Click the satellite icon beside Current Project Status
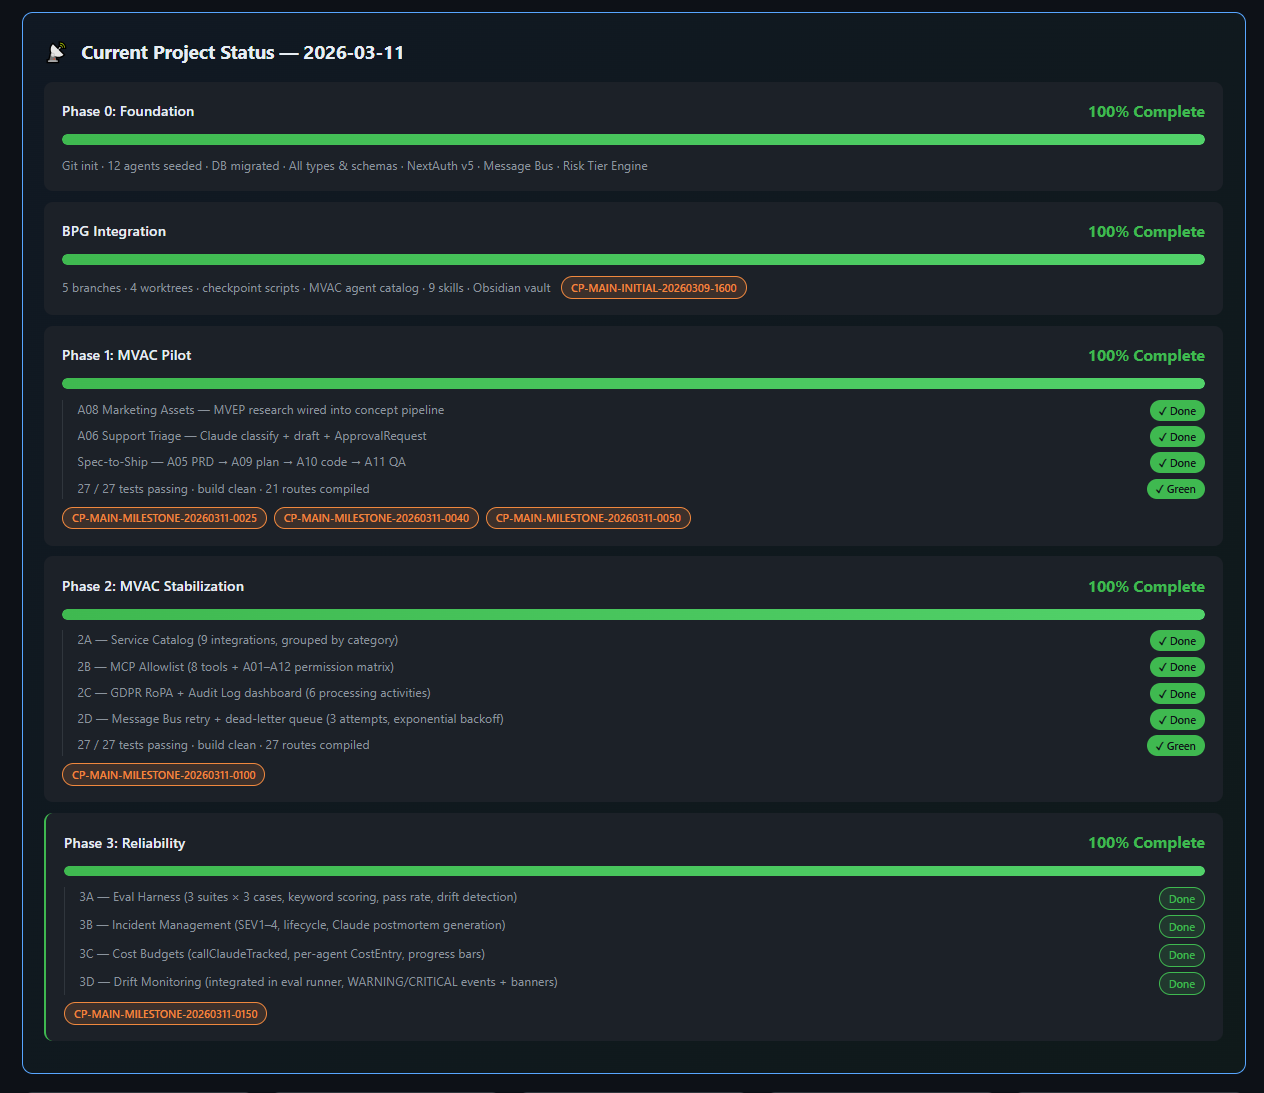 click(57, 52)
